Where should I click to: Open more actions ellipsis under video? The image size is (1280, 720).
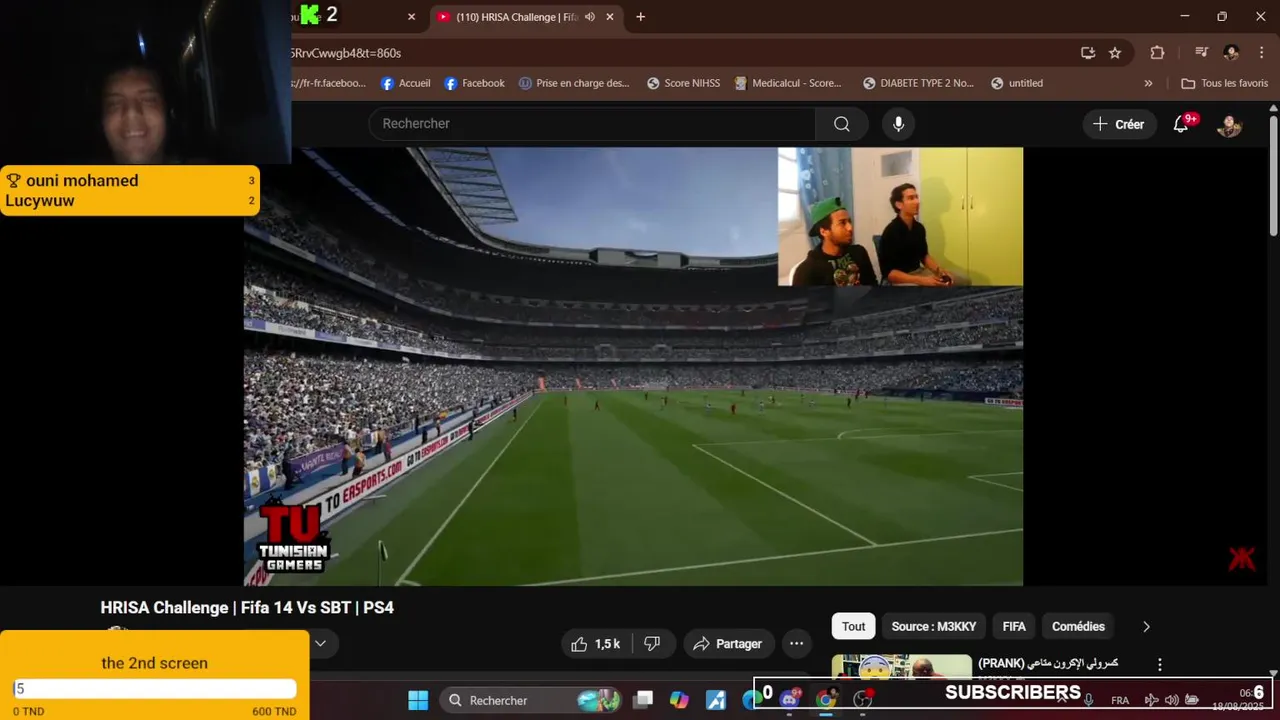click(x=796, y=644)
